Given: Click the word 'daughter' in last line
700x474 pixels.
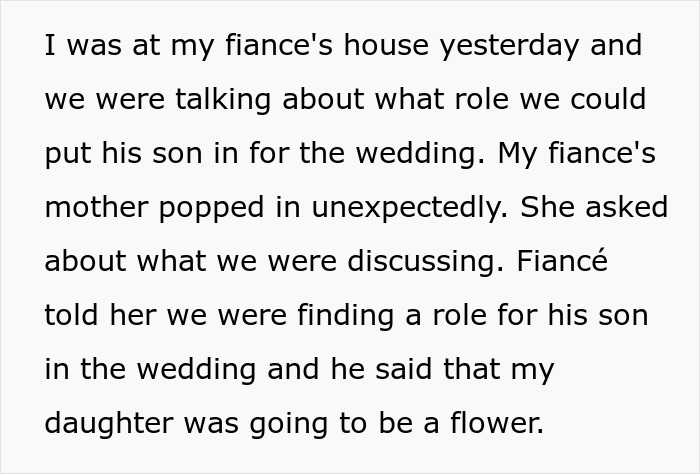Looking at the screenshot, I should point(109,424).
